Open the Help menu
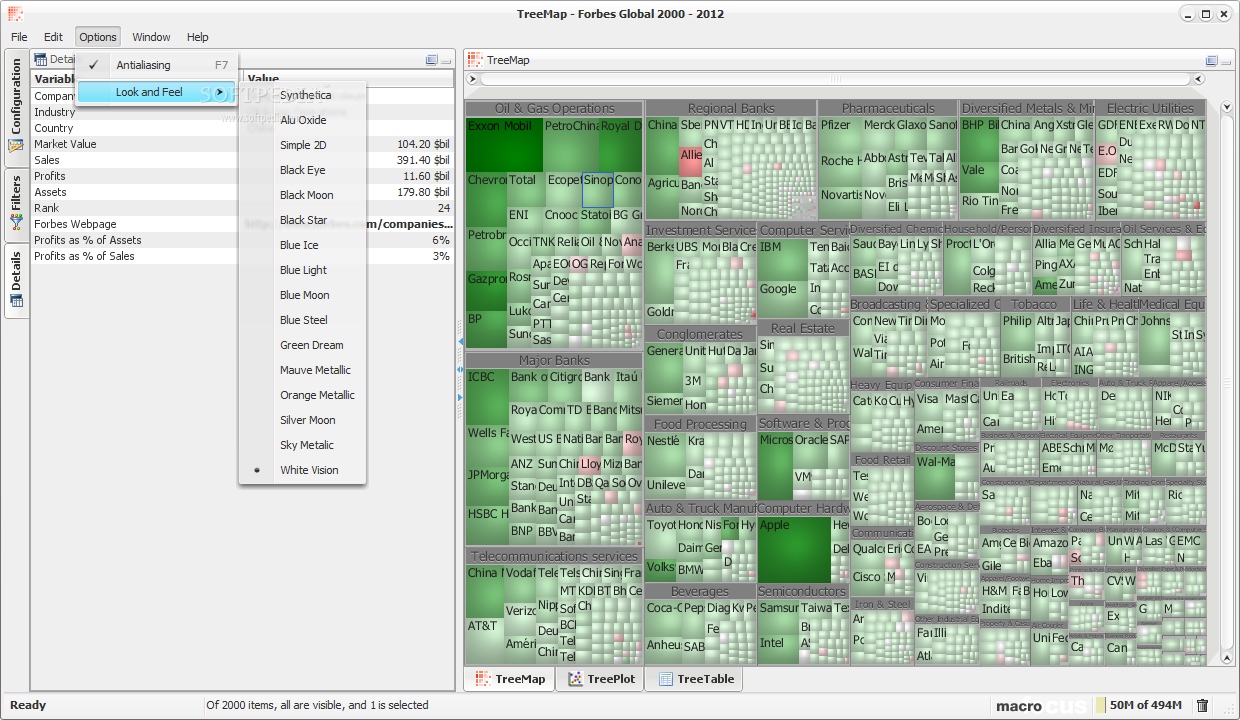The height and width of the screenshot is (720, 1240). click(198, 37)
